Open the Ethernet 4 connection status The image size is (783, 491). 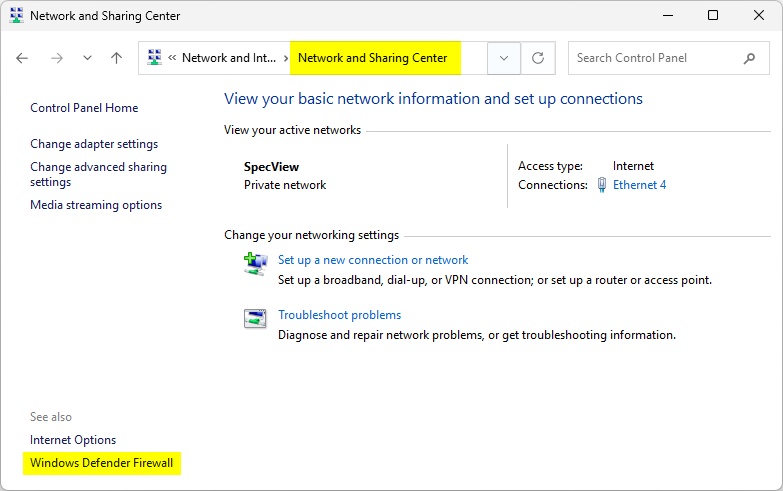pos(639,185)
